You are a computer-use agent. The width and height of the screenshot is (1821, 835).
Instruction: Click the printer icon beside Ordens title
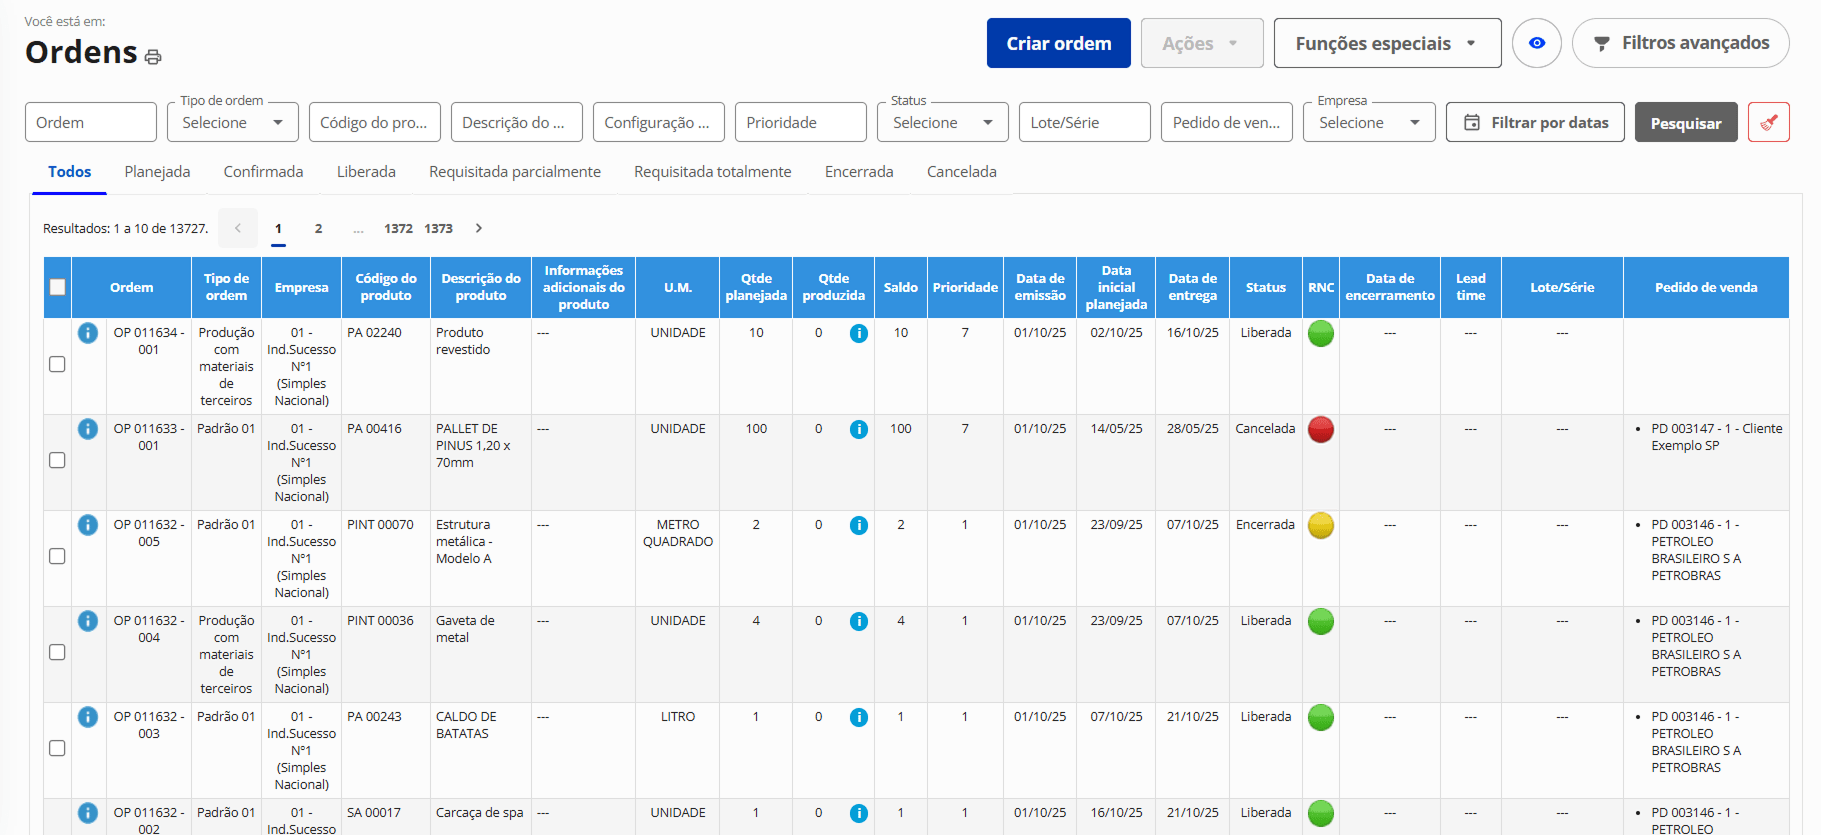(x=153, y=57)
